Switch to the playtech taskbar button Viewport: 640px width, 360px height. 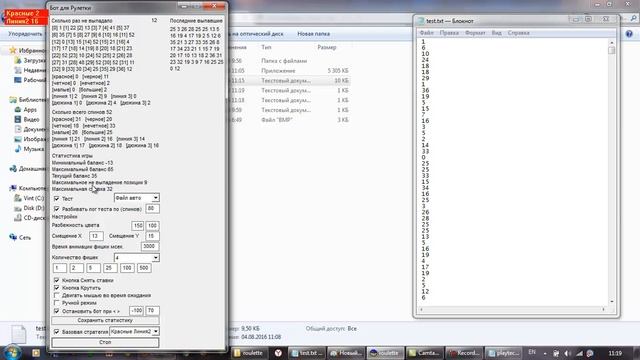(x=504, y=353)
